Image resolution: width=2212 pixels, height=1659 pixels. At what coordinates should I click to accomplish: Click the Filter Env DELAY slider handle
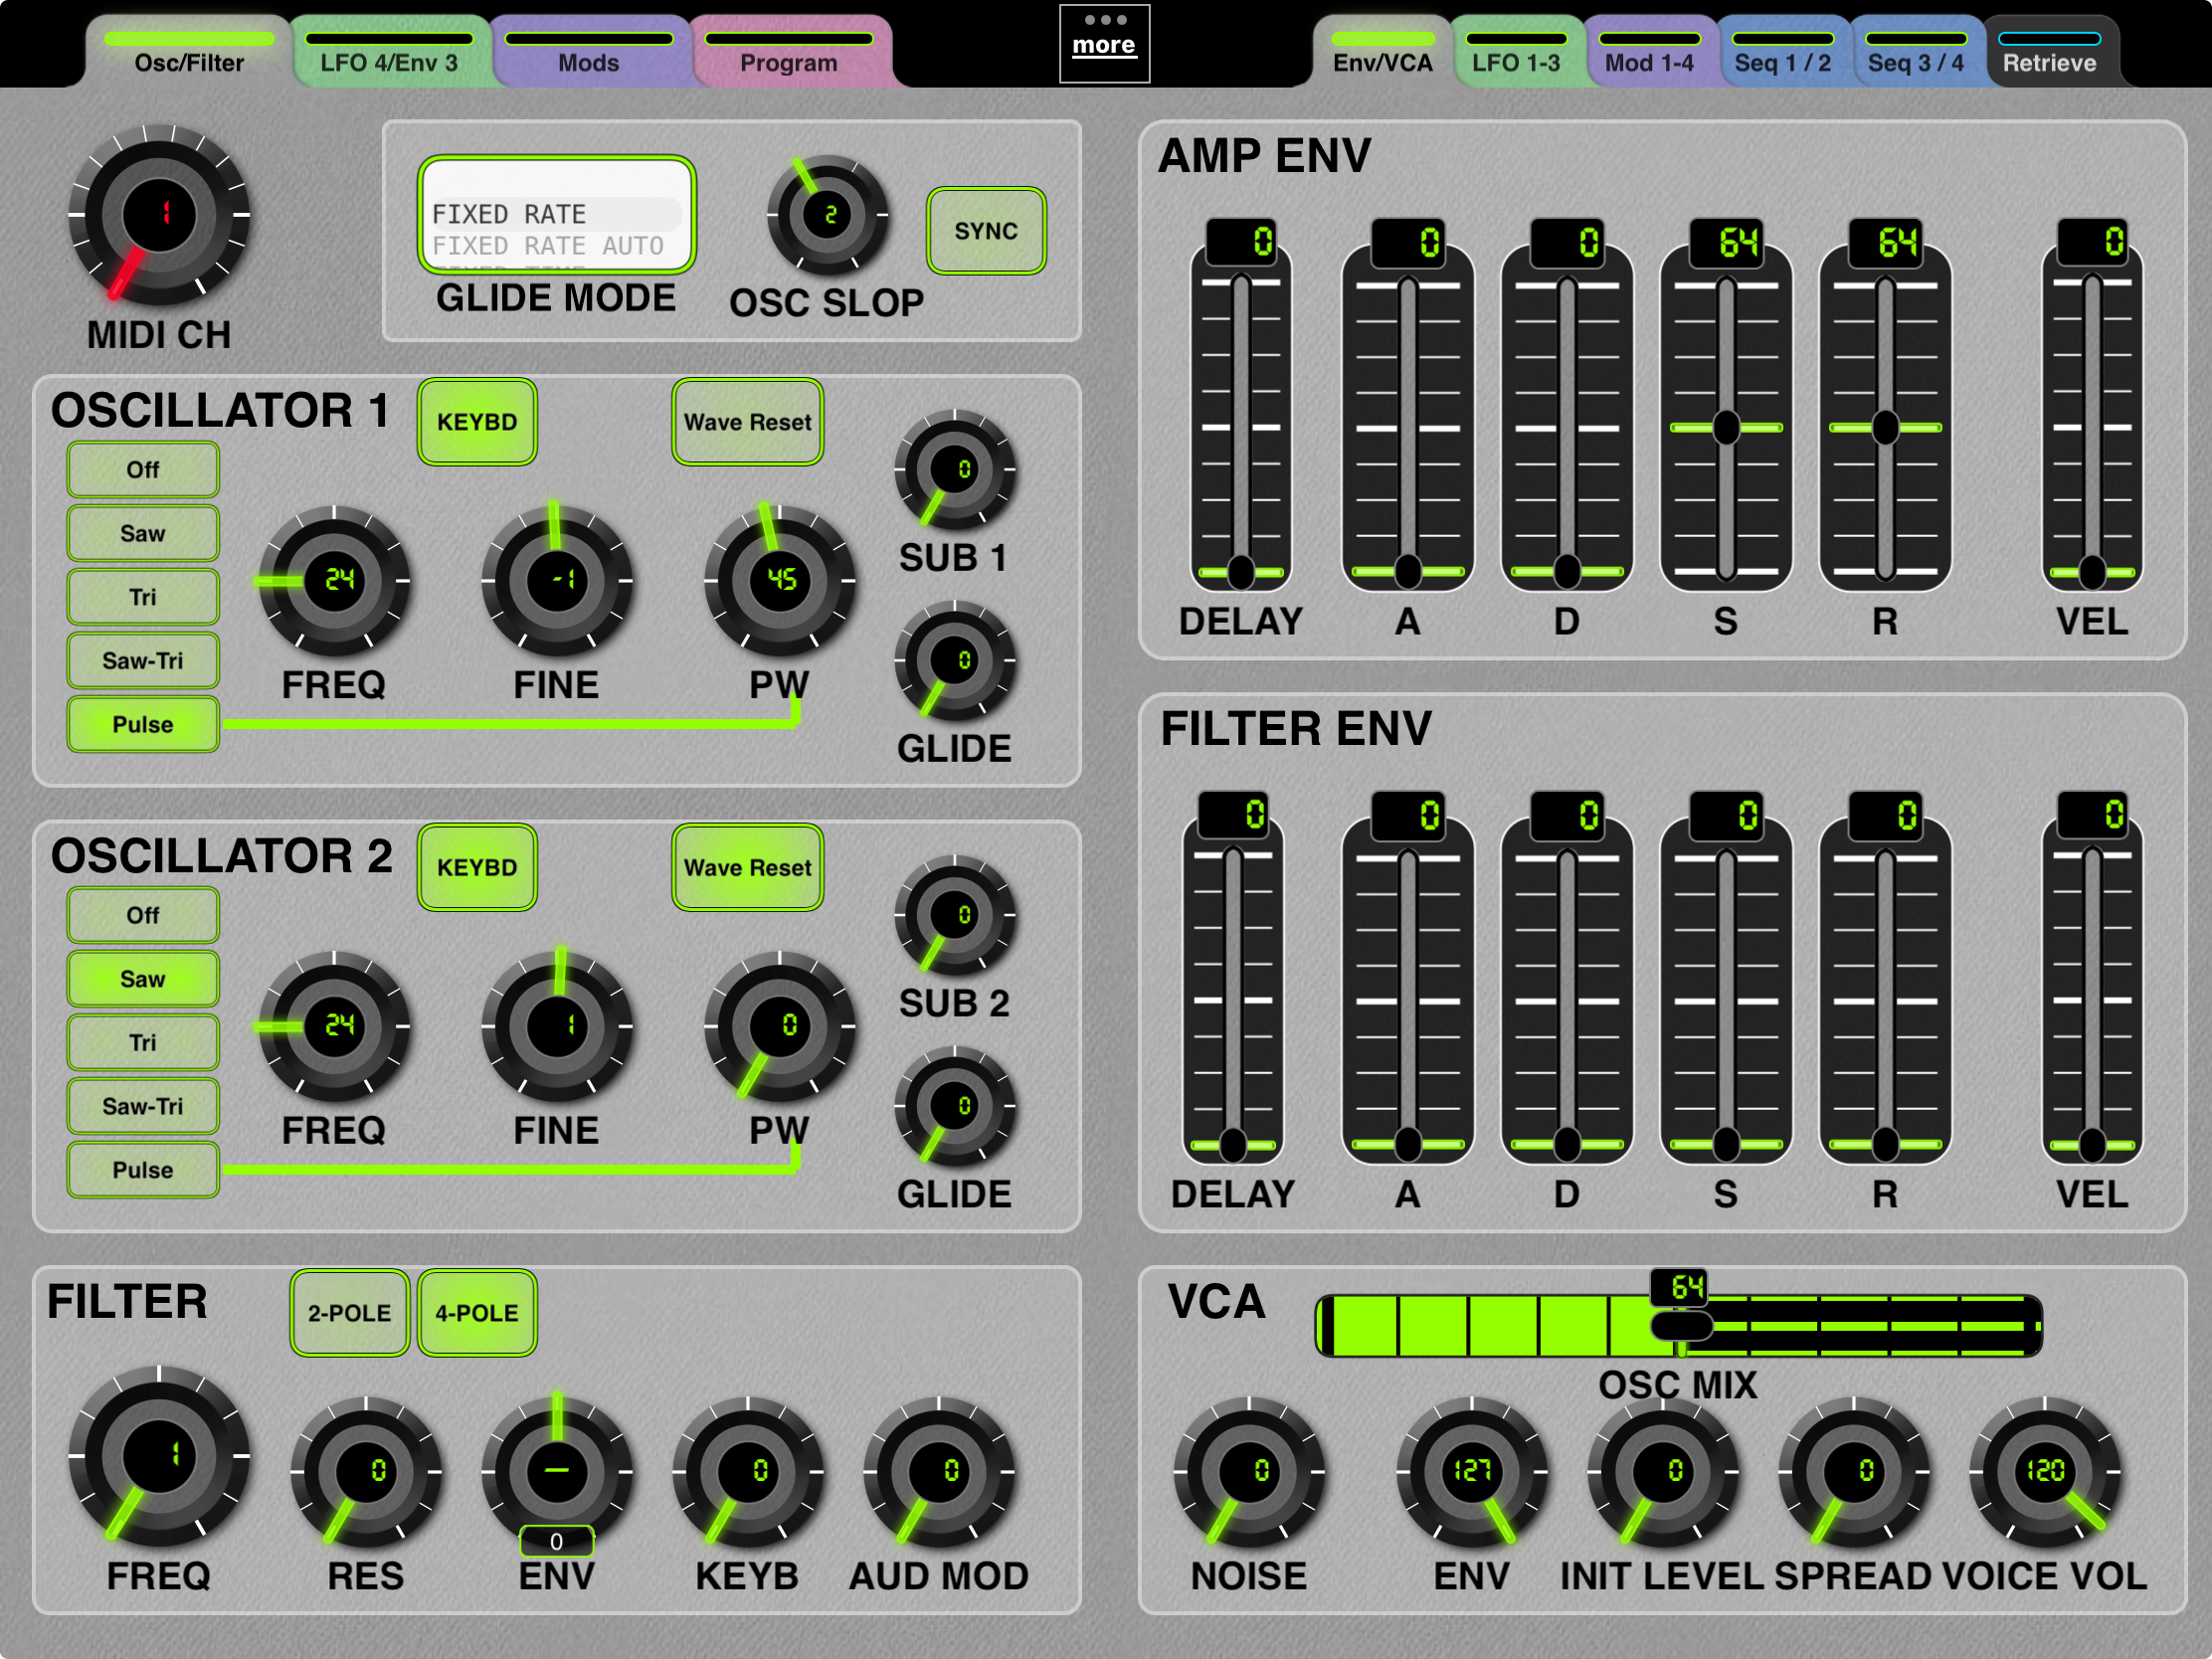[1233, 1145]
